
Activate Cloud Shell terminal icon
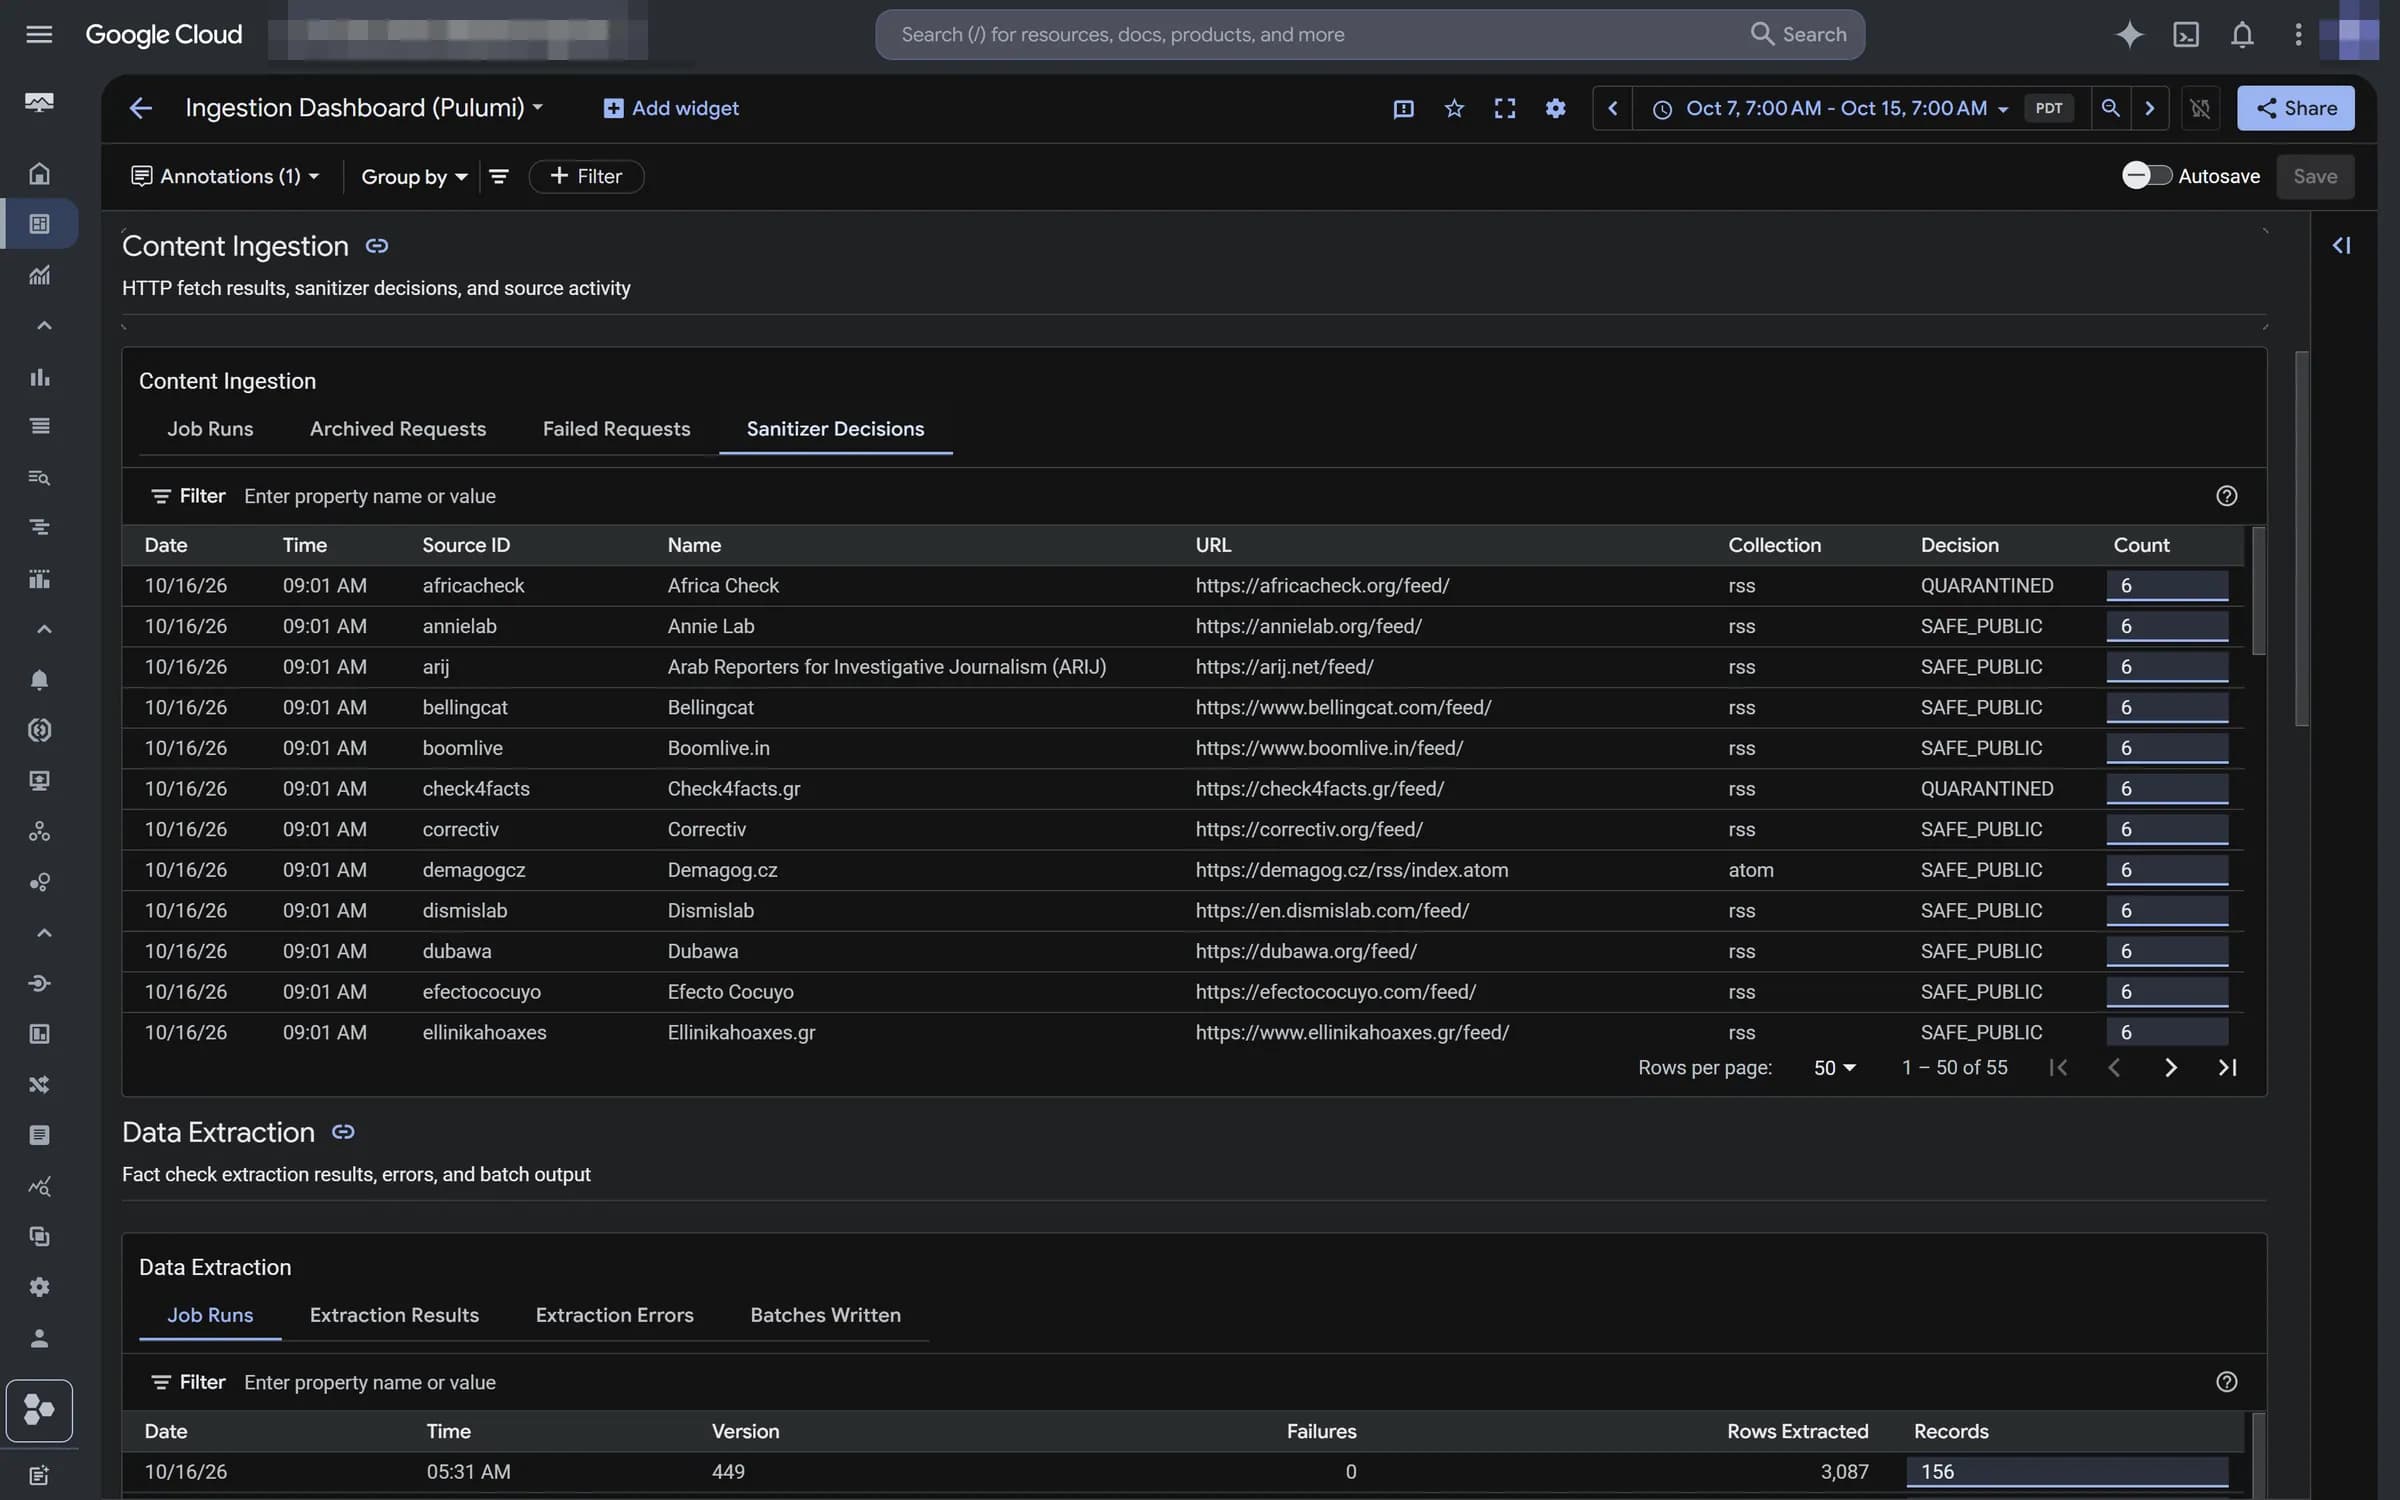[x=2186, y=34]
